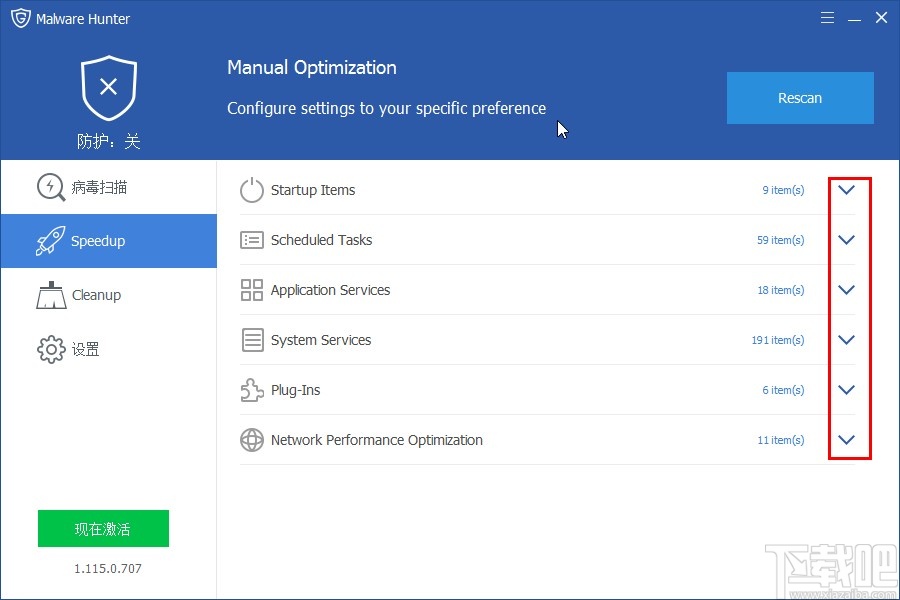
Task: Click the System Services list icon
Action: click(251, 340)
